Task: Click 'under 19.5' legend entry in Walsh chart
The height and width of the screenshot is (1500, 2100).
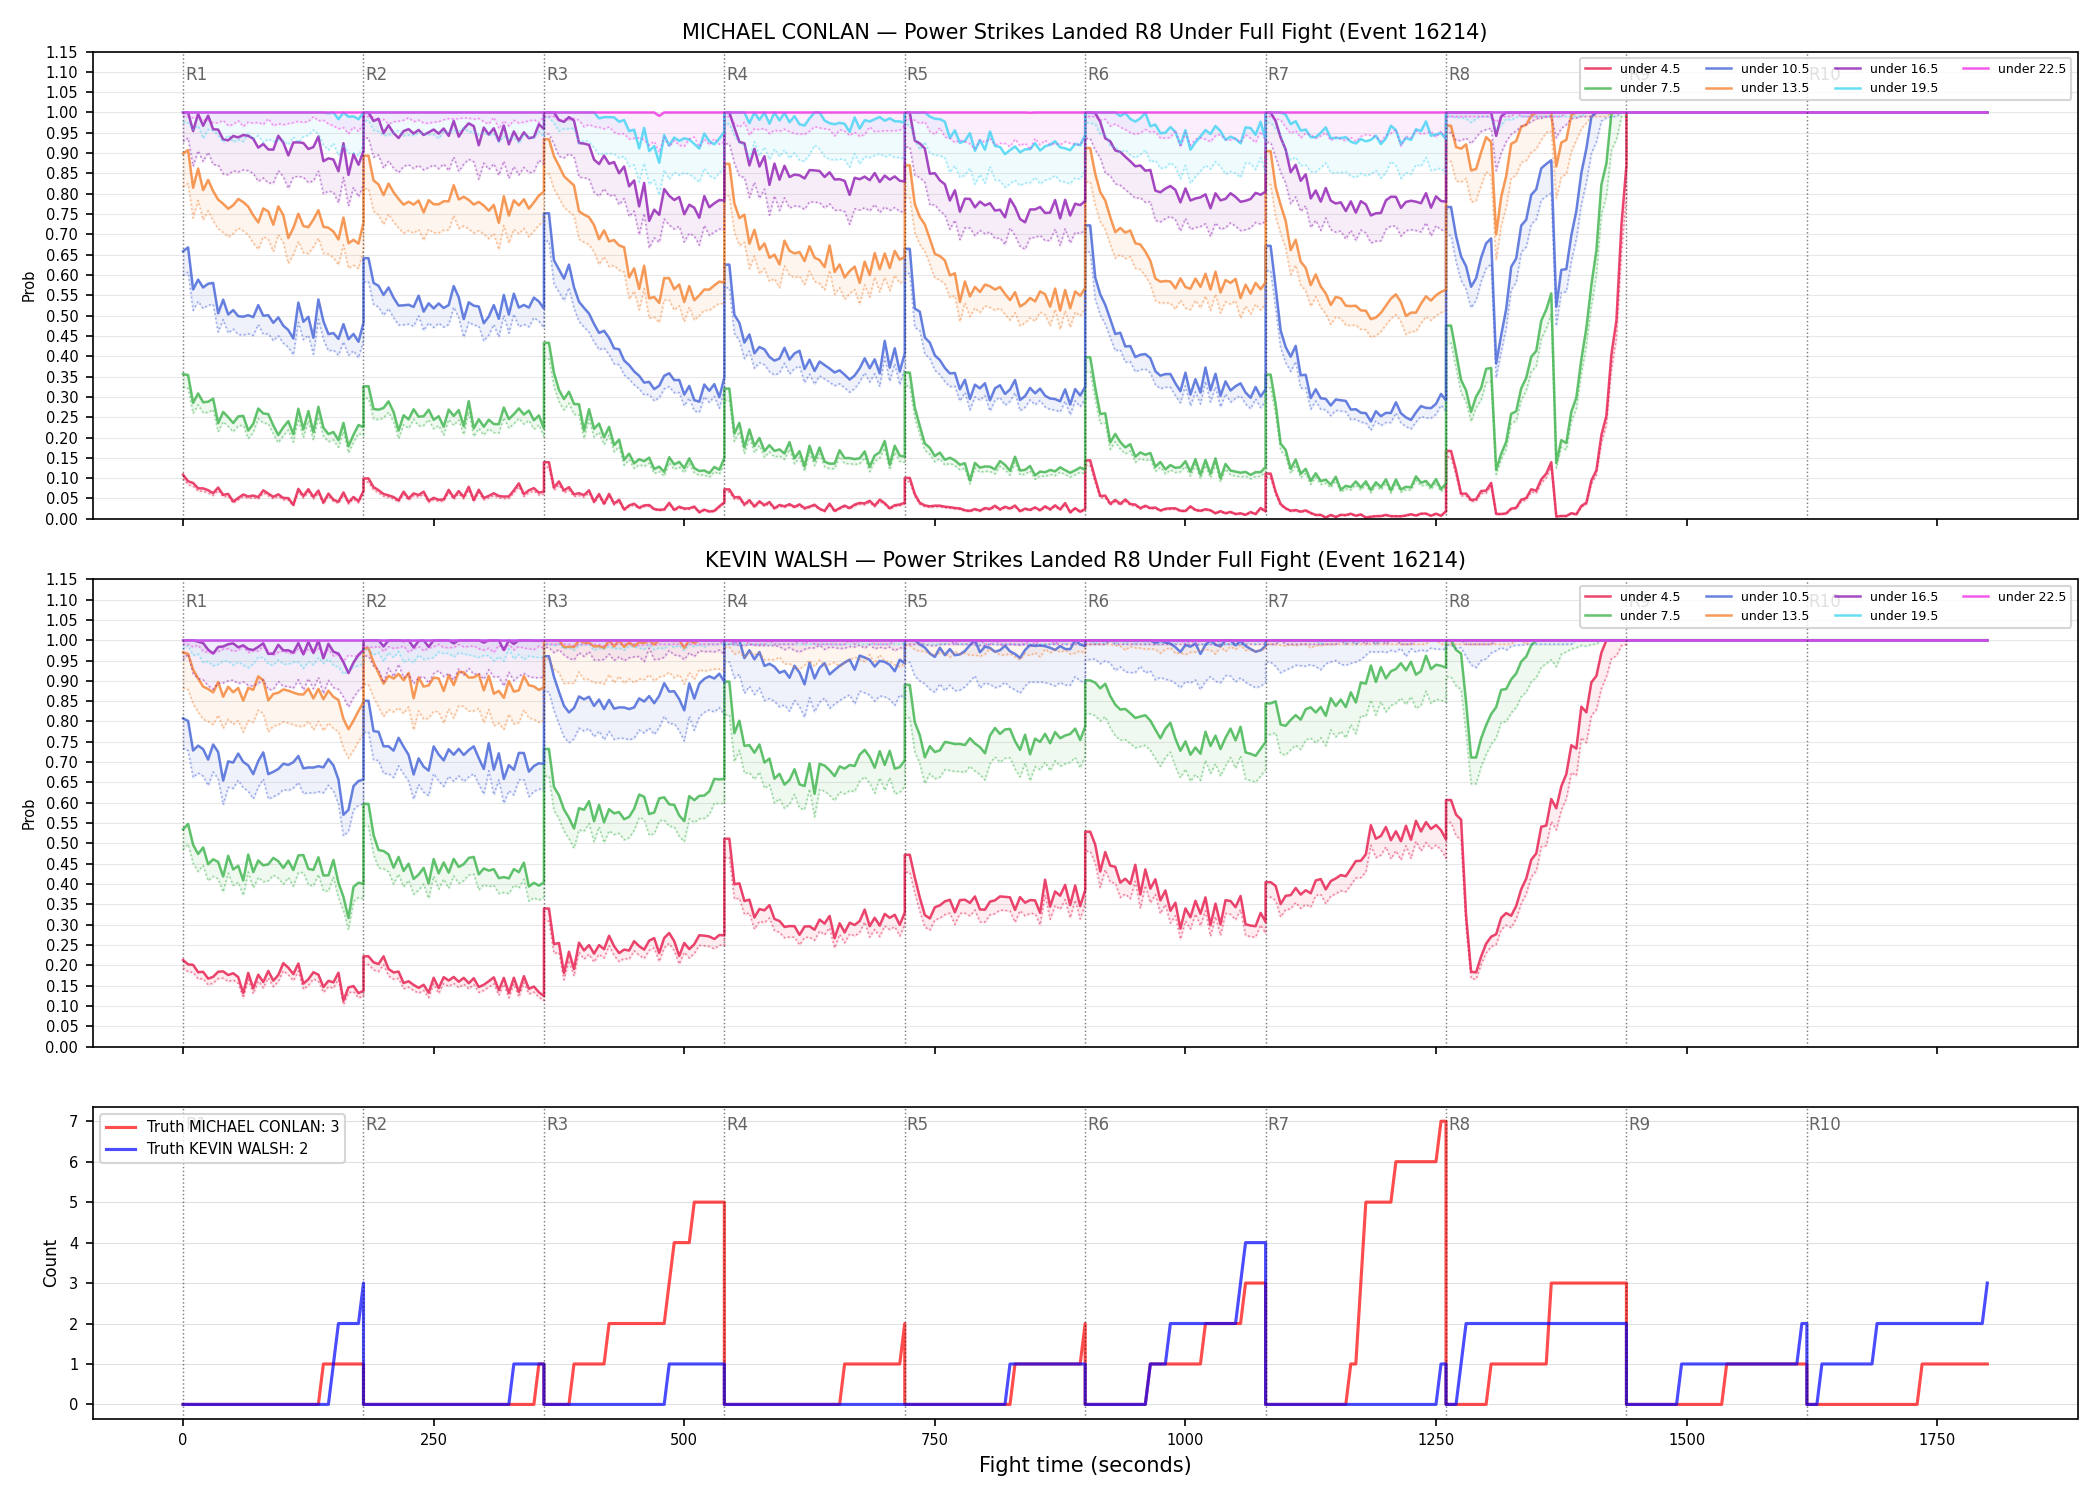Action: coord(1886,616)
